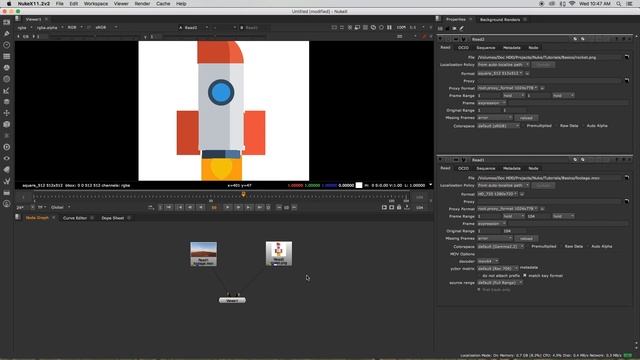This screenshot has width=640, height=360.
Task: Toggle the Raw Data checkbox in Read1
Action: (x=561, y=246)
